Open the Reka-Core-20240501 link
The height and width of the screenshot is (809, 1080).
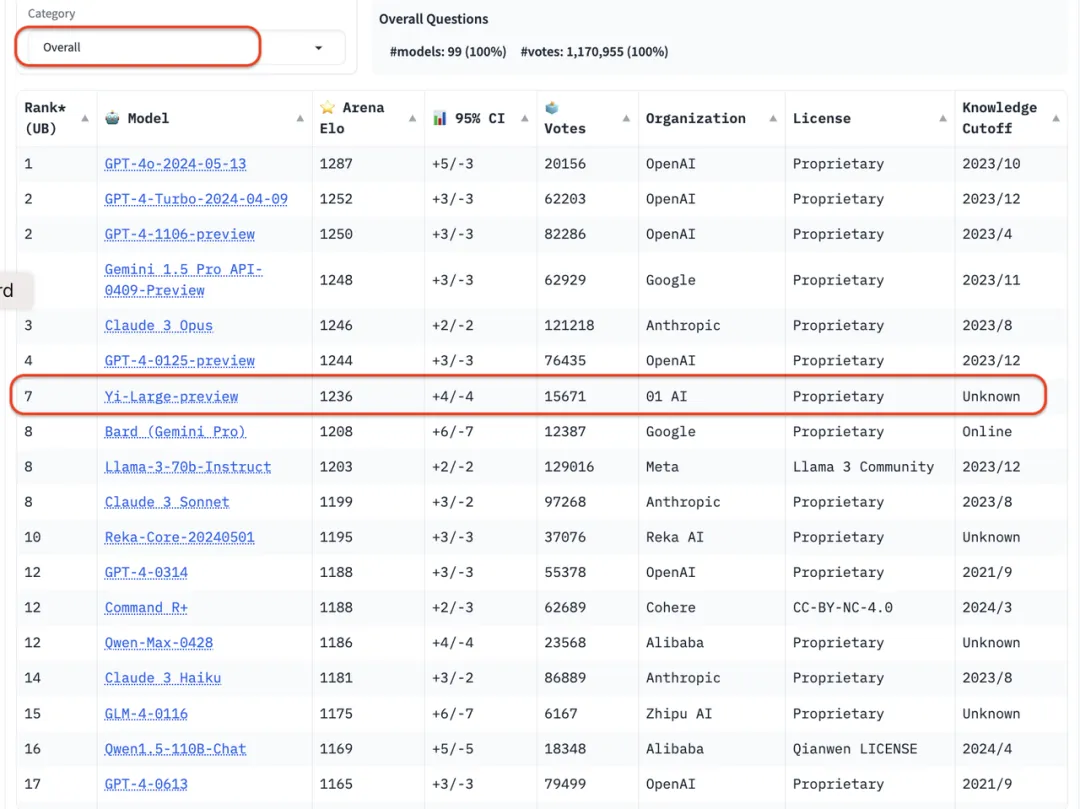[179, 537]
